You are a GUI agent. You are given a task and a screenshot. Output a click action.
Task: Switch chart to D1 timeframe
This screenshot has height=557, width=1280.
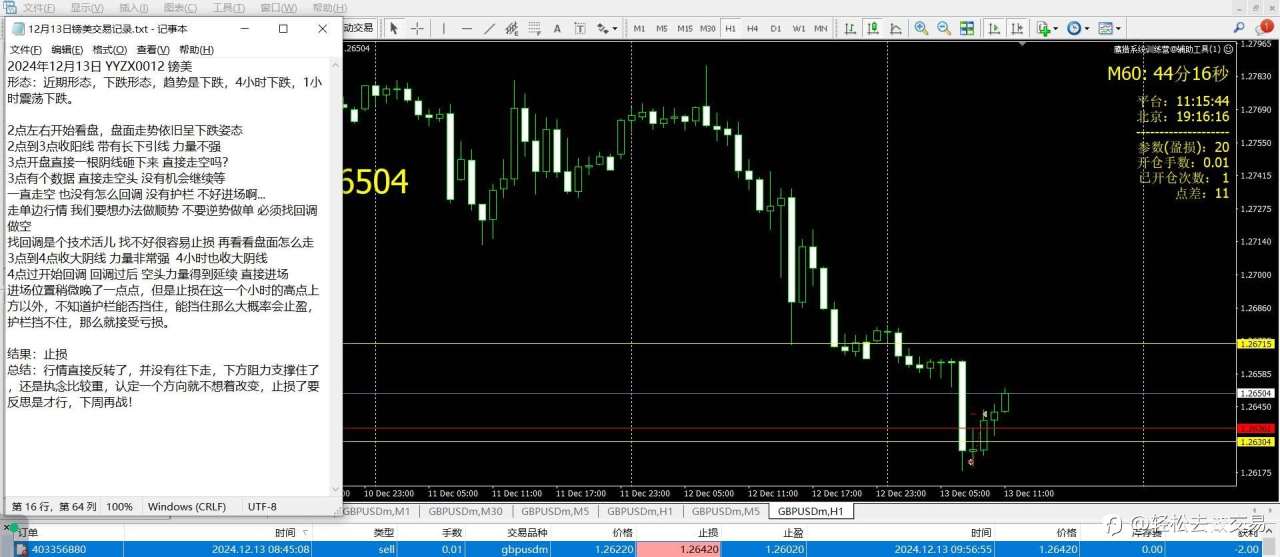[x=776, y=28]
